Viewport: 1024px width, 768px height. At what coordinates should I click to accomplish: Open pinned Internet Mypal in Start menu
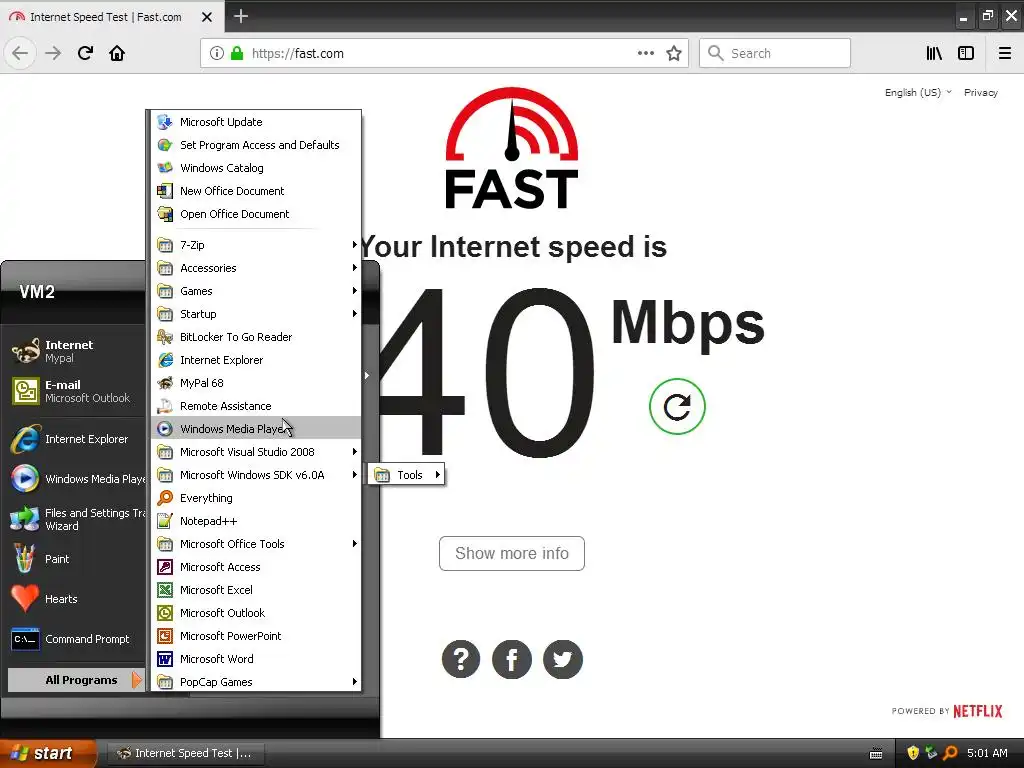[76, 351]
